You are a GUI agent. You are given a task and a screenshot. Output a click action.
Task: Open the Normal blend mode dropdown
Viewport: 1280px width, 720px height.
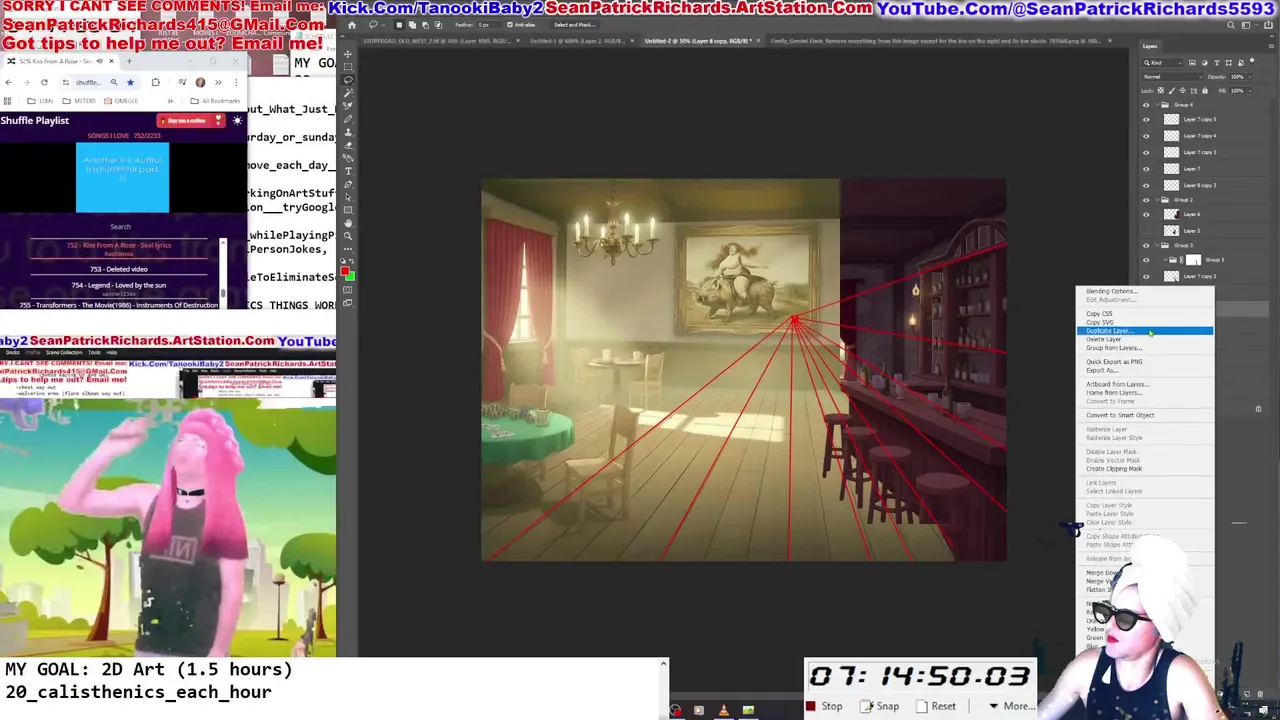tap(1173, 77)
